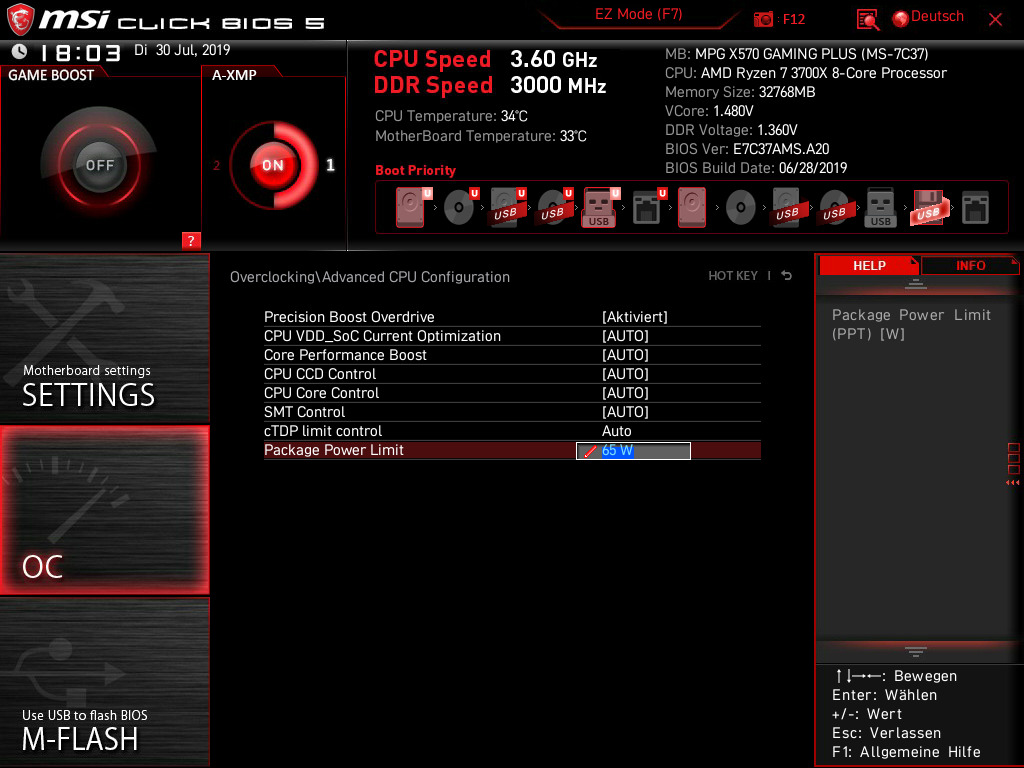Click the Package Power Limit 65 W field
Image resolution: width=1024 pixels, height=768 pixels.
[x=633, y=451]
